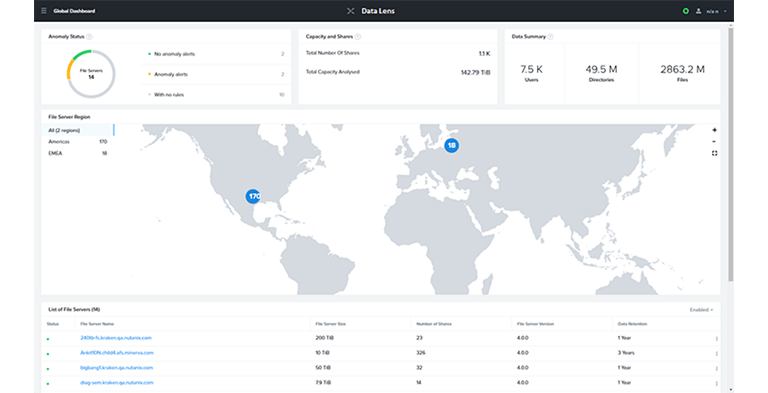Image resolution: width=768 pixels, height=393 pixels.
Task: Open the Ankit10N file server link
Action: click(x=117, y=353)
